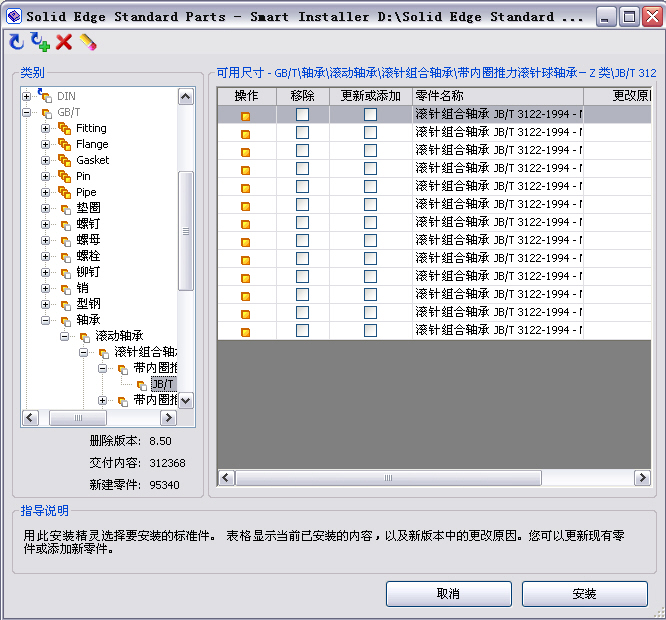Screen dimensions: 666x620
Task: Tick the 移除 checkbox in the highlighted row
Action: (x=302, y=114)
